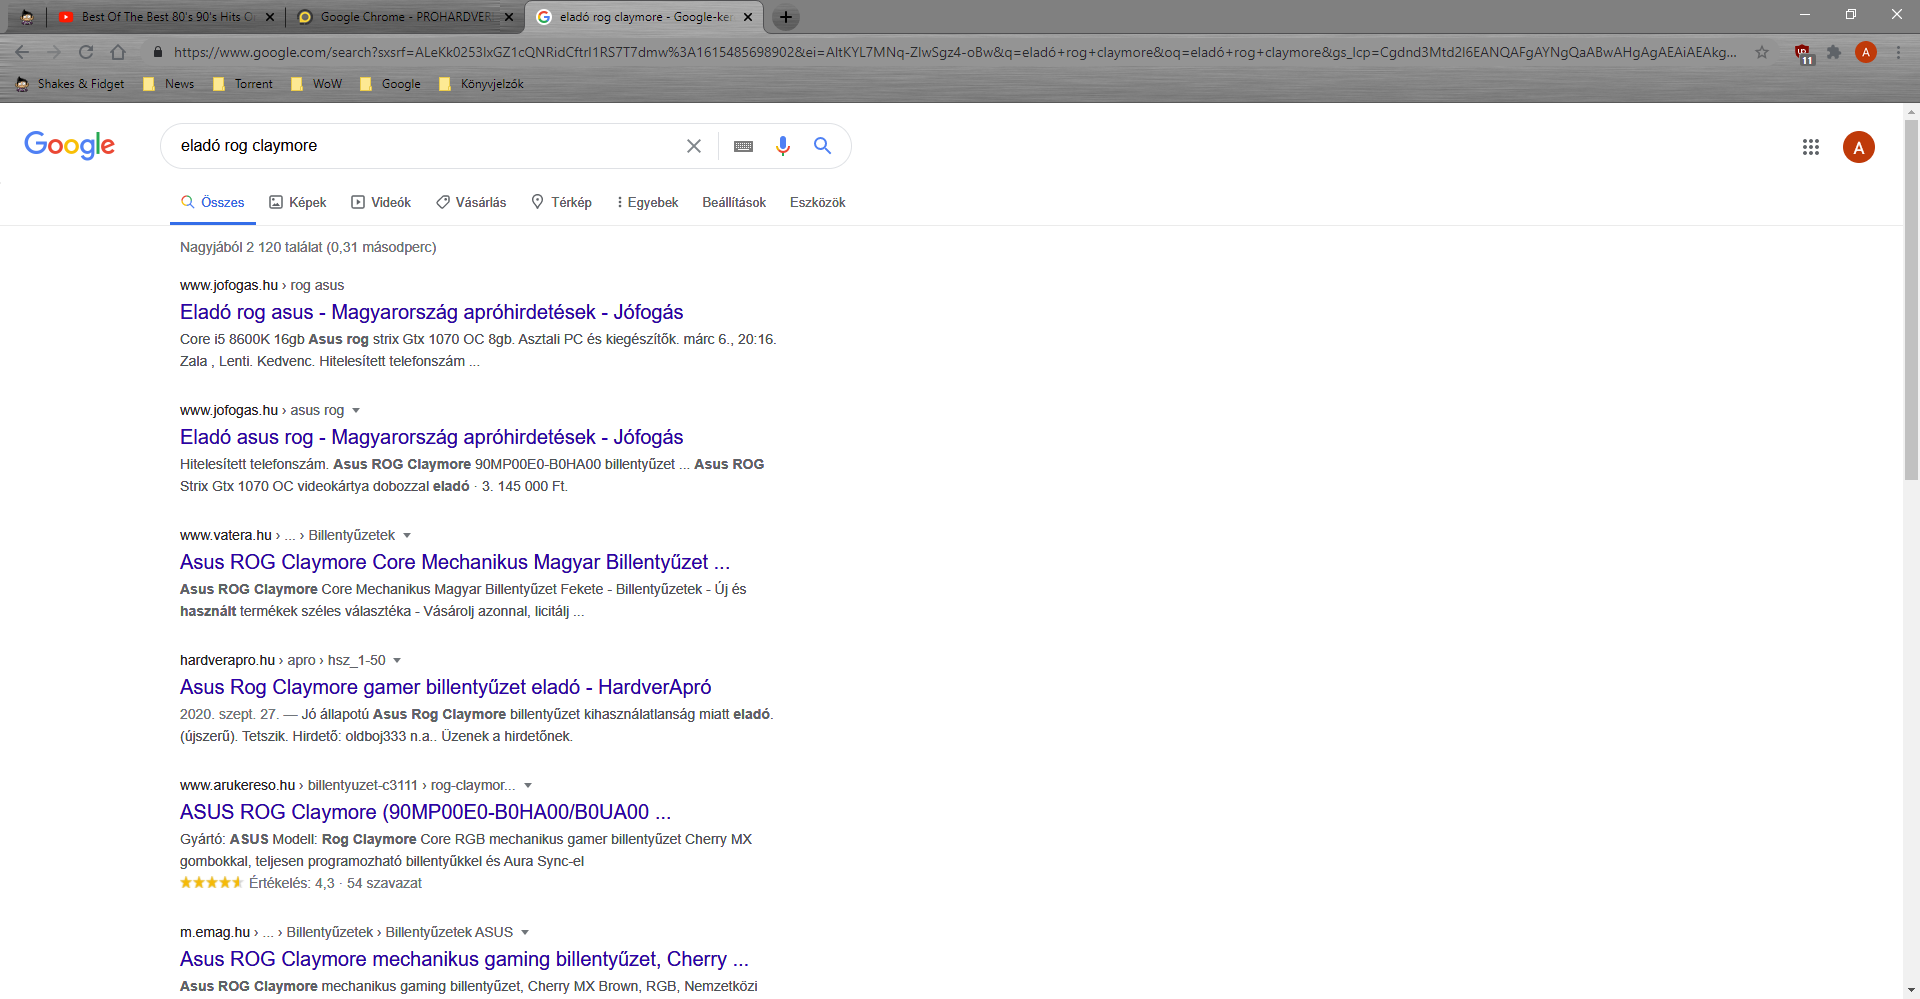Image resolution: width=1920 pixels, height=999 pixels.
Task: Expand options arrow beside emag Billentyűzetek ASUS
Action: point(525,933)
